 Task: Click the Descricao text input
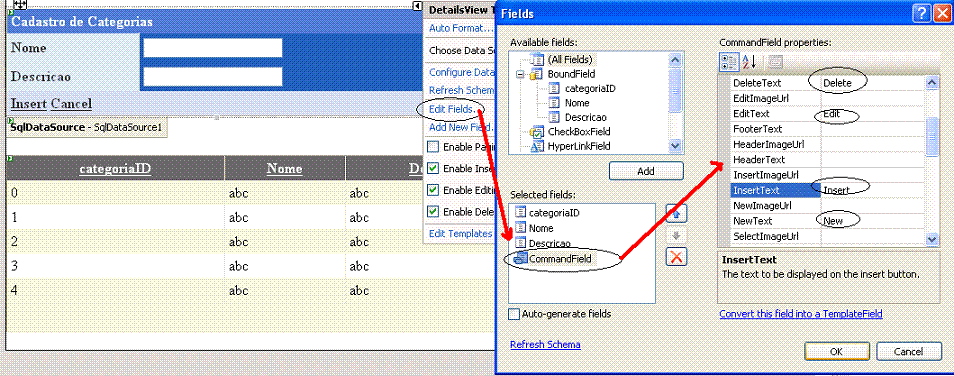(x=213, y=77)
